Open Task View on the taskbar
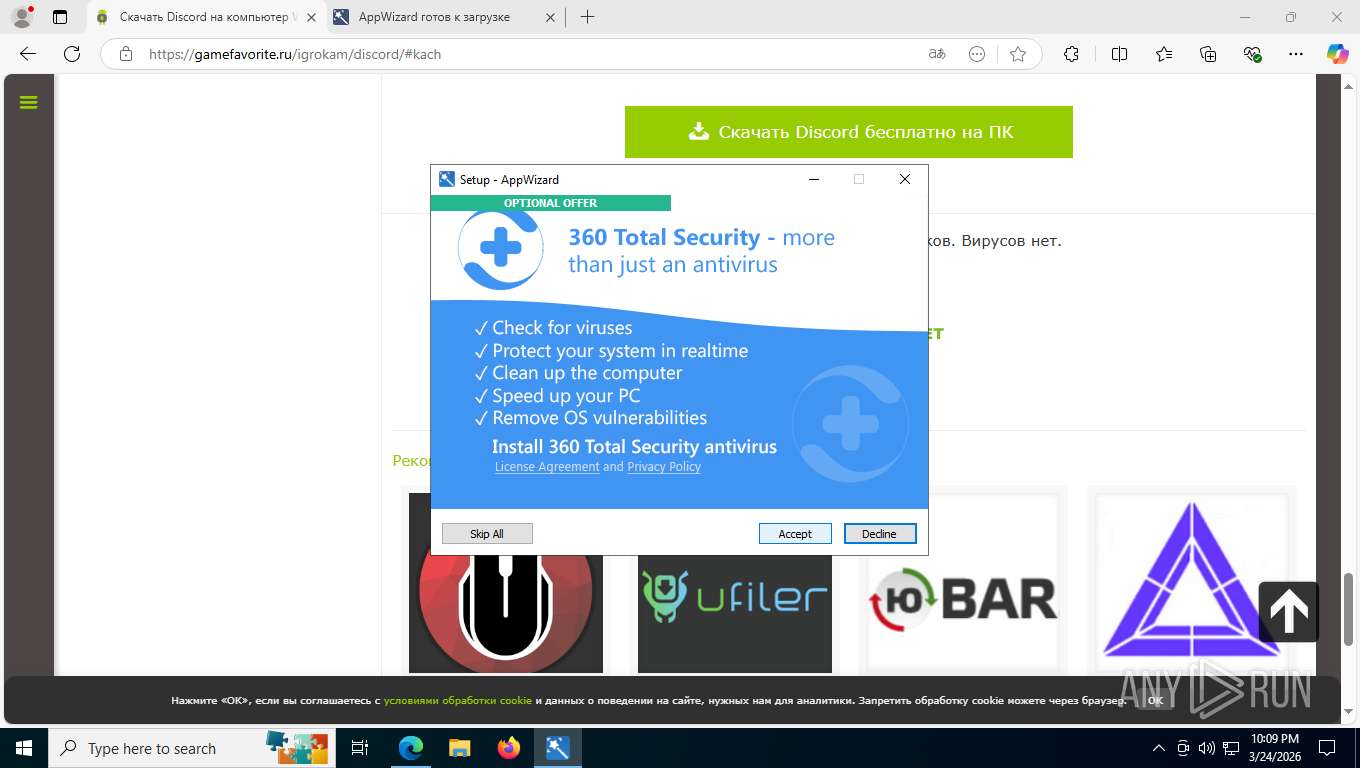The height and width of the screenshot is (768, 1360). [360, 748]
